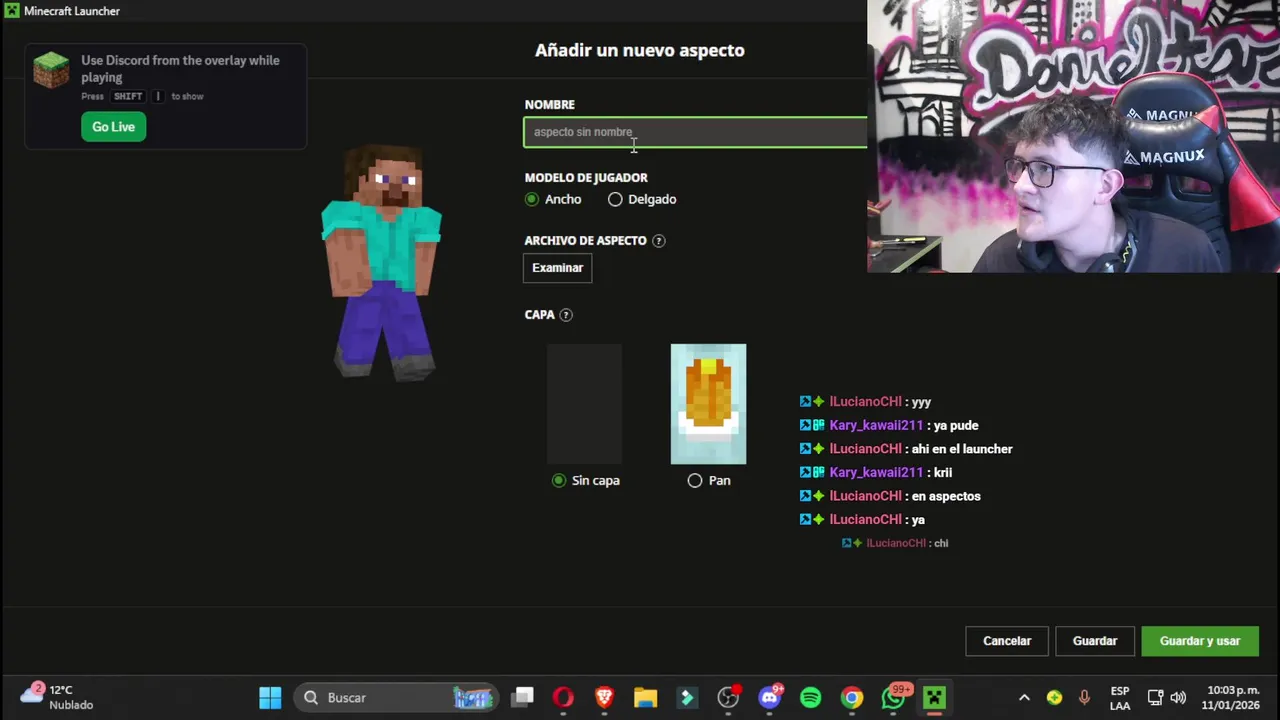Click the Steve skin preview model
Image resolution: width=1280 pixels, height=720 pixels.
(x=381, y=263)
